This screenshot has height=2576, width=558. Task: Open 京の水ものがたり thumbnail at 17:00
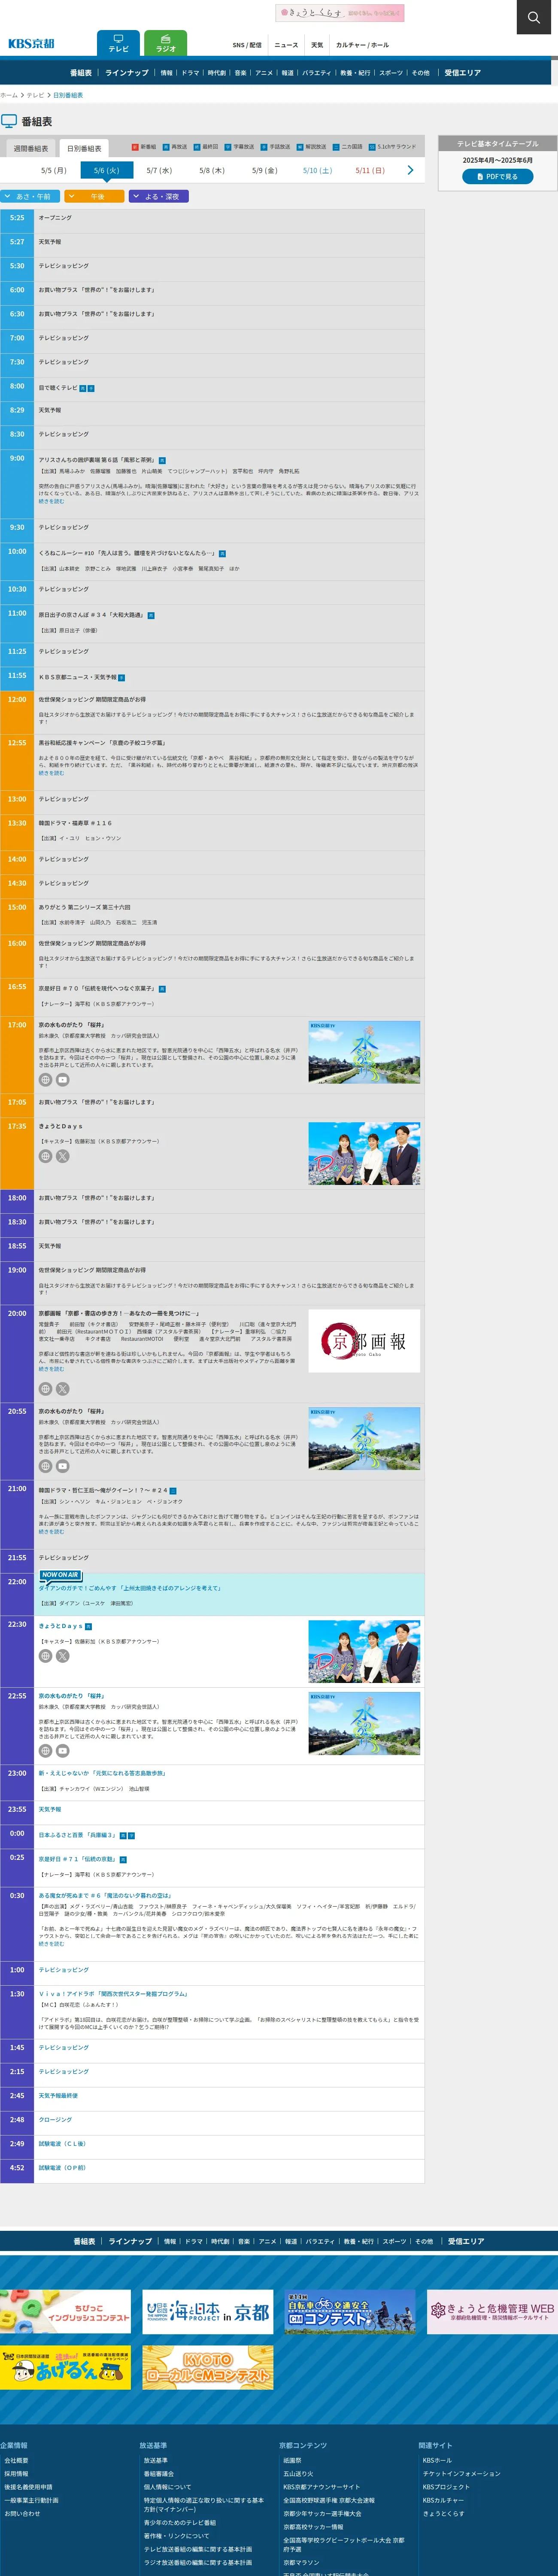(x=364, y=1052)
